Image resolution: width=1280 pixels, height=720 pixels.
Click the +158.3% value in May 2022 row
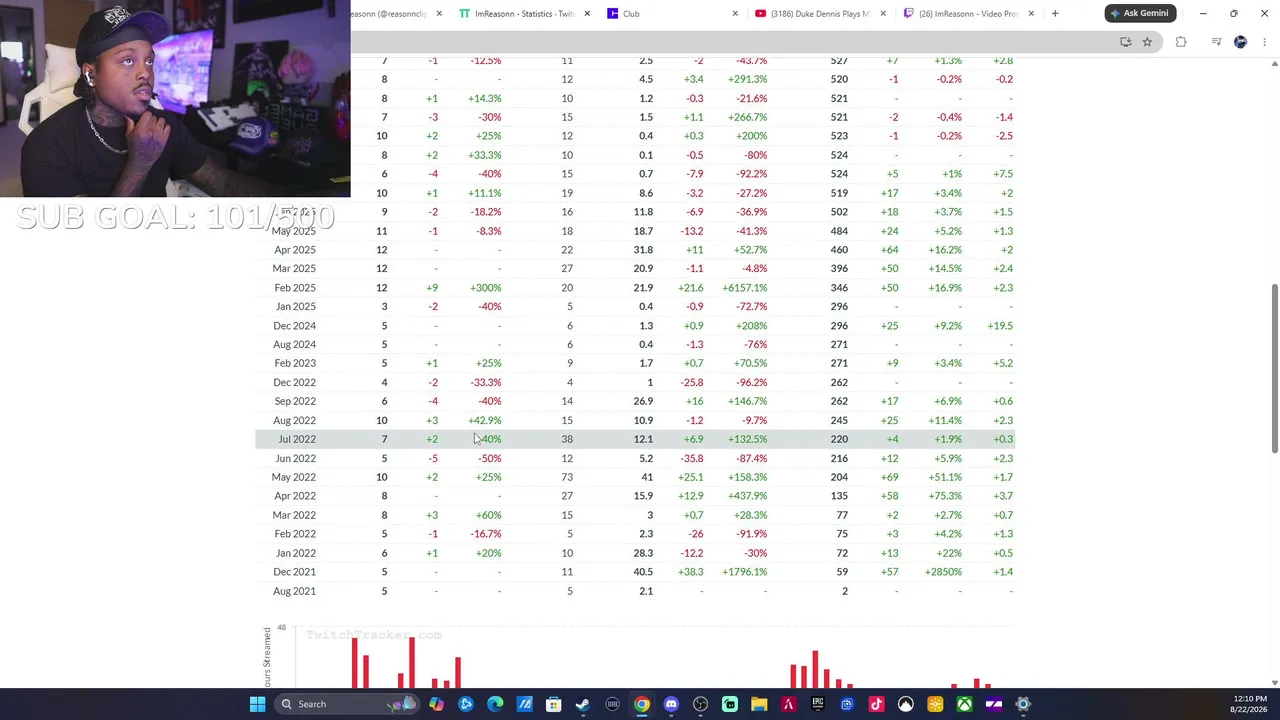[745, 477]
